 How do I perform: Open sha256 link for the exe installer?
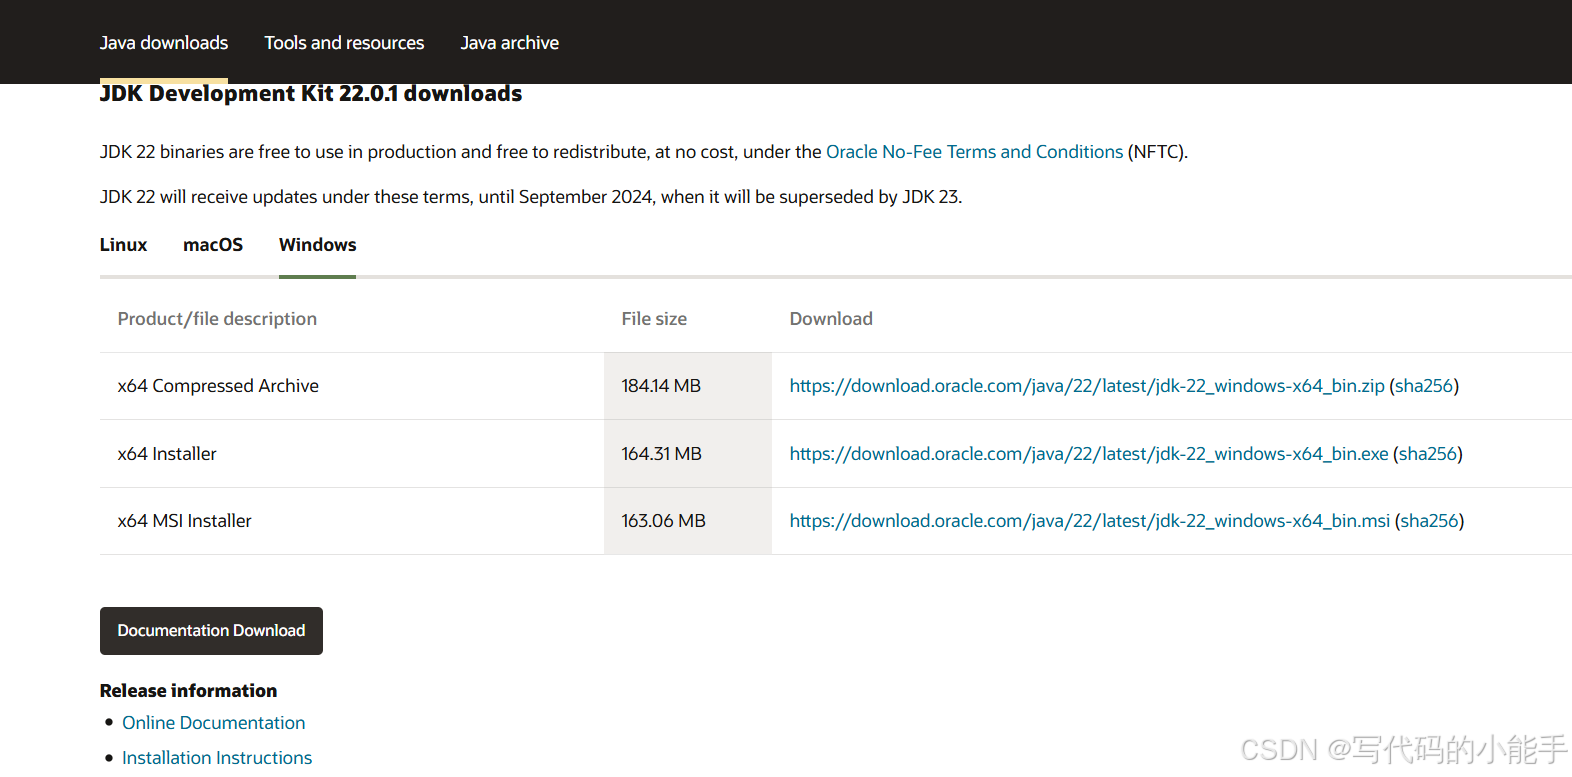point(1428,454)
